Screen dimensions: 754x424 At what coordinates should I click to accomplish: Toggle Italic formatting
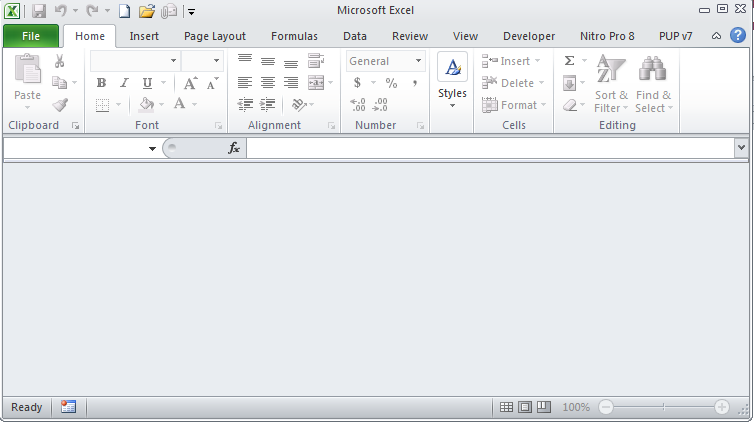[x=124, y=83]
